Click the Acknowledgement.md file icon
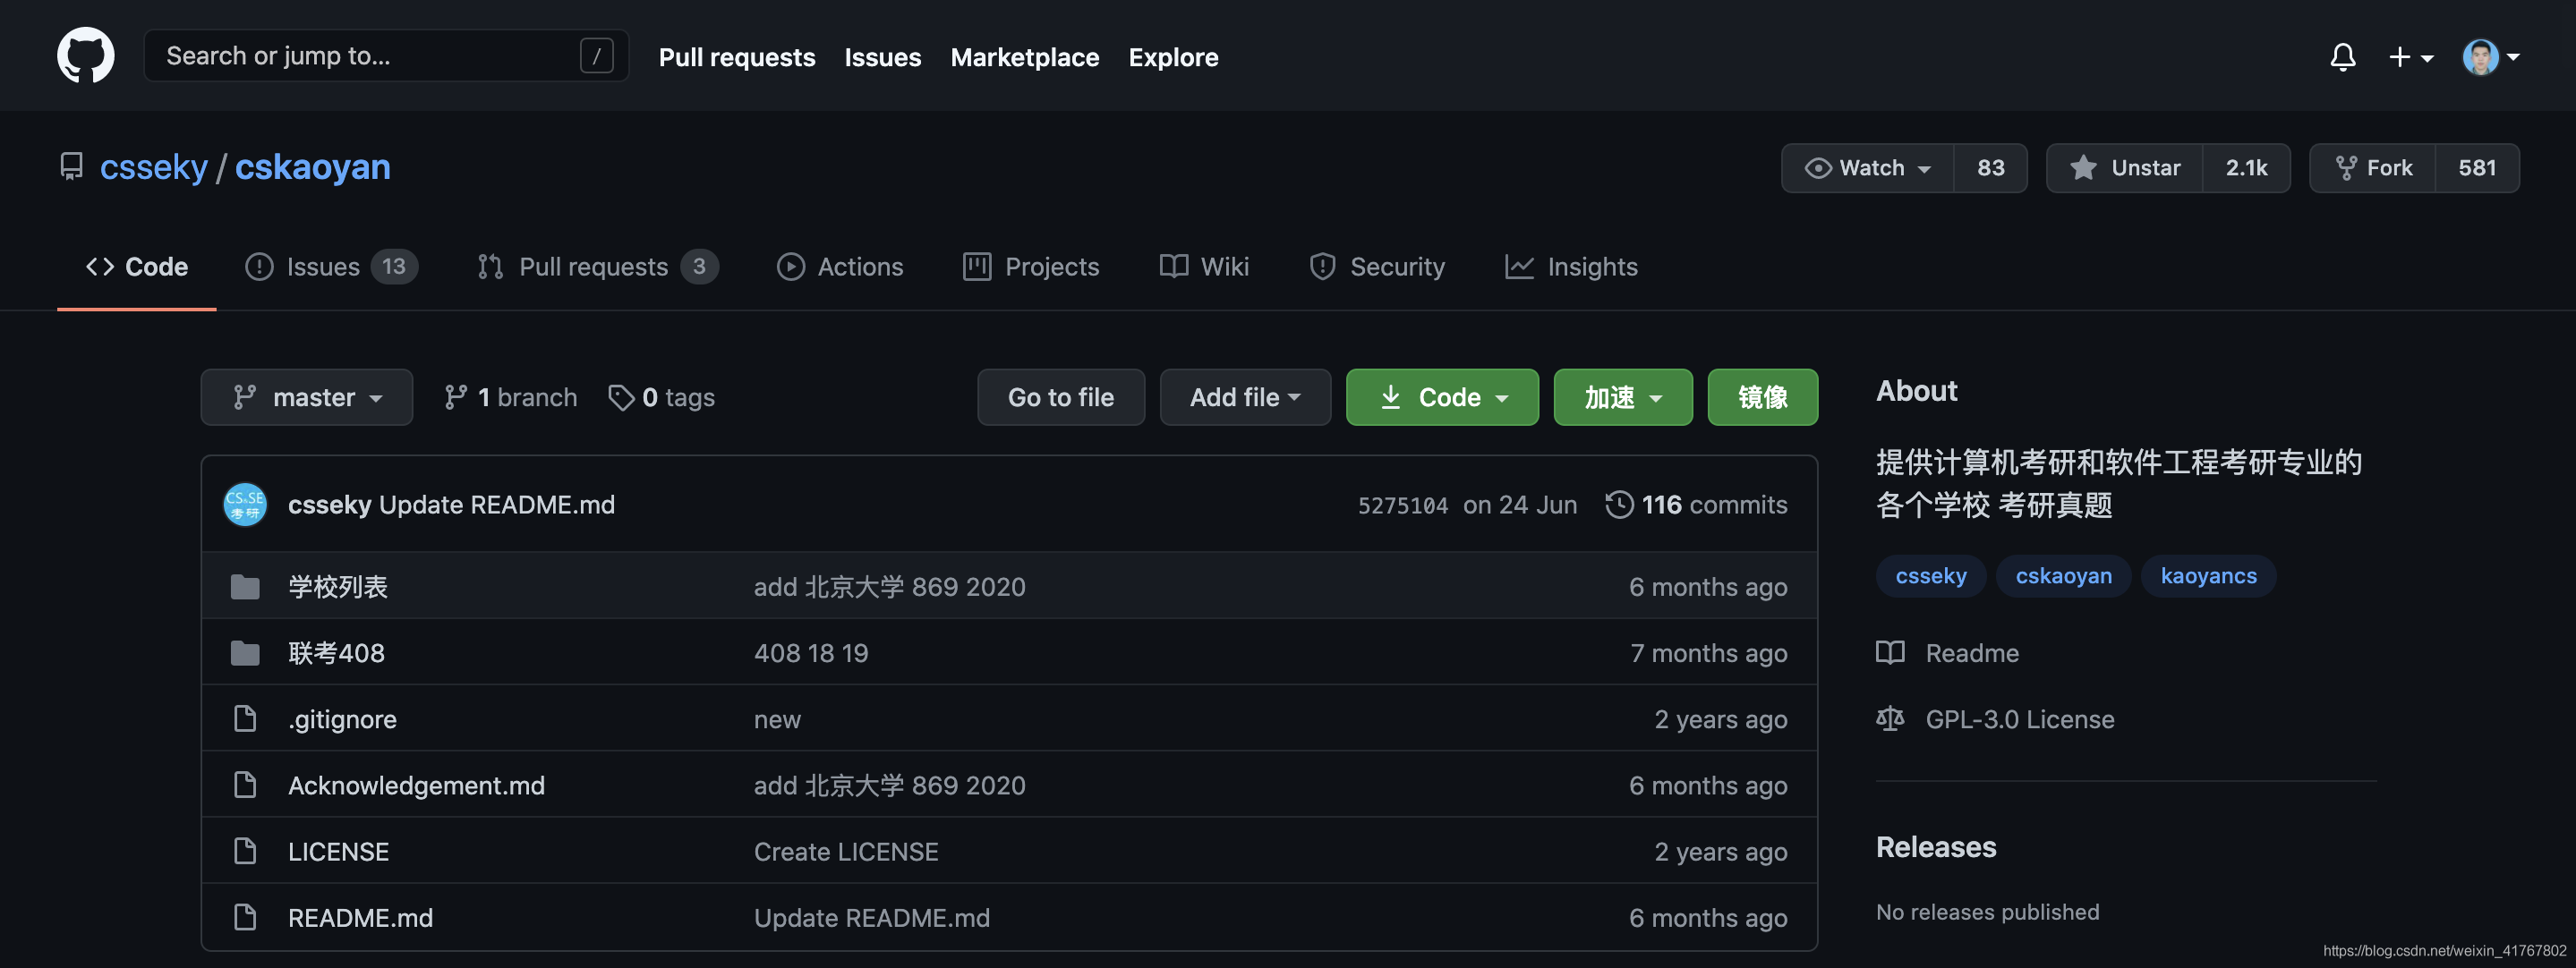This screenshot has width=2576, height=968. [x=245, y=785]
